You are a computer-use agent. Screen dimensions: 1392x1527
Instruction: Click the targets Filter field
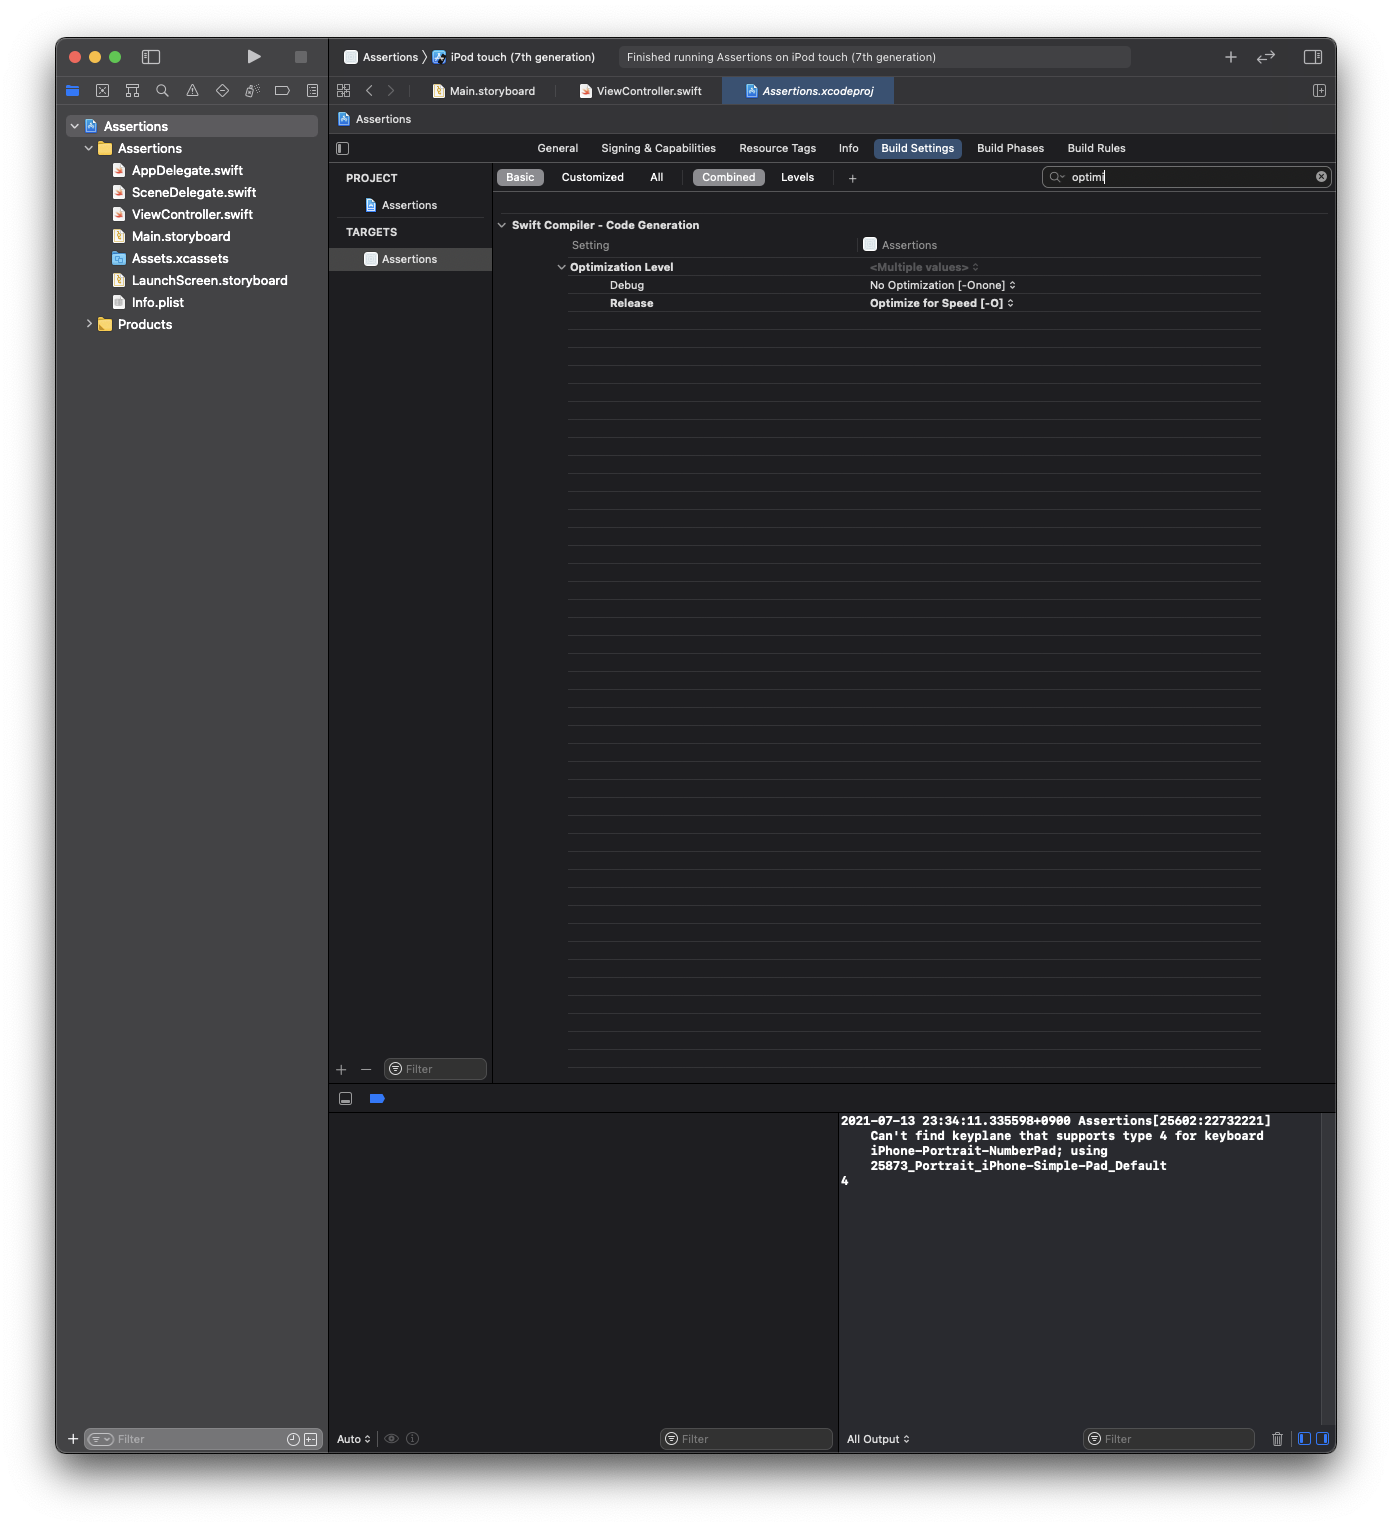click(x=436, y=1069)
